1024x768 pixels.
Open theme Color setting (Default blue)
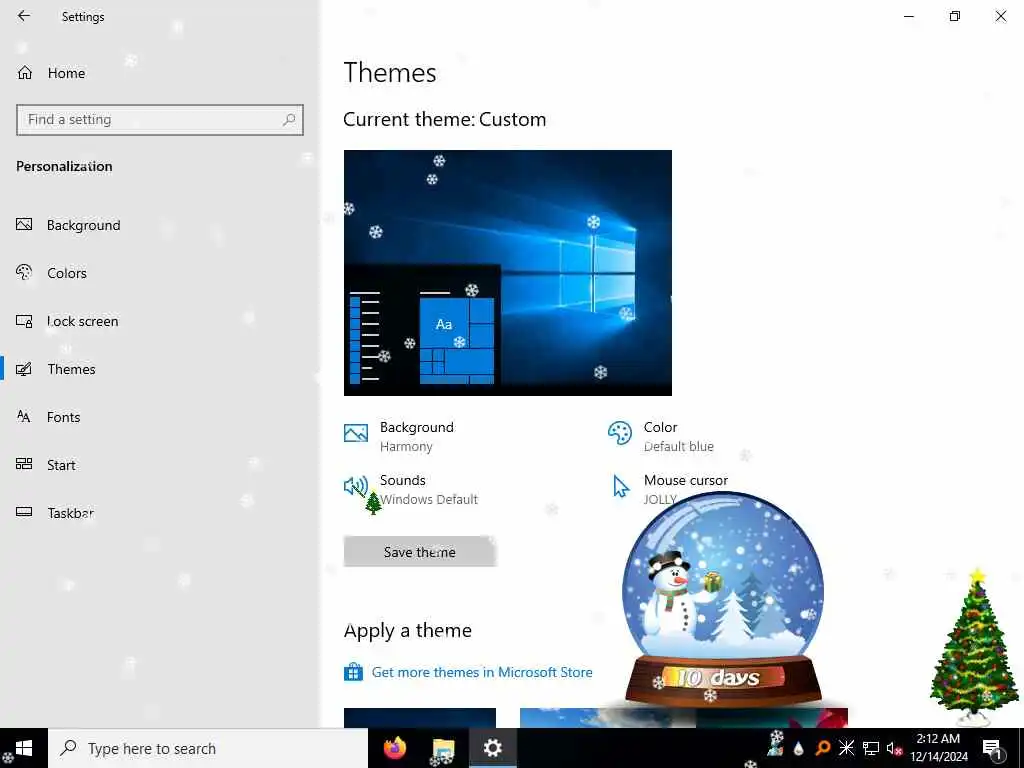tap(661, 436)
